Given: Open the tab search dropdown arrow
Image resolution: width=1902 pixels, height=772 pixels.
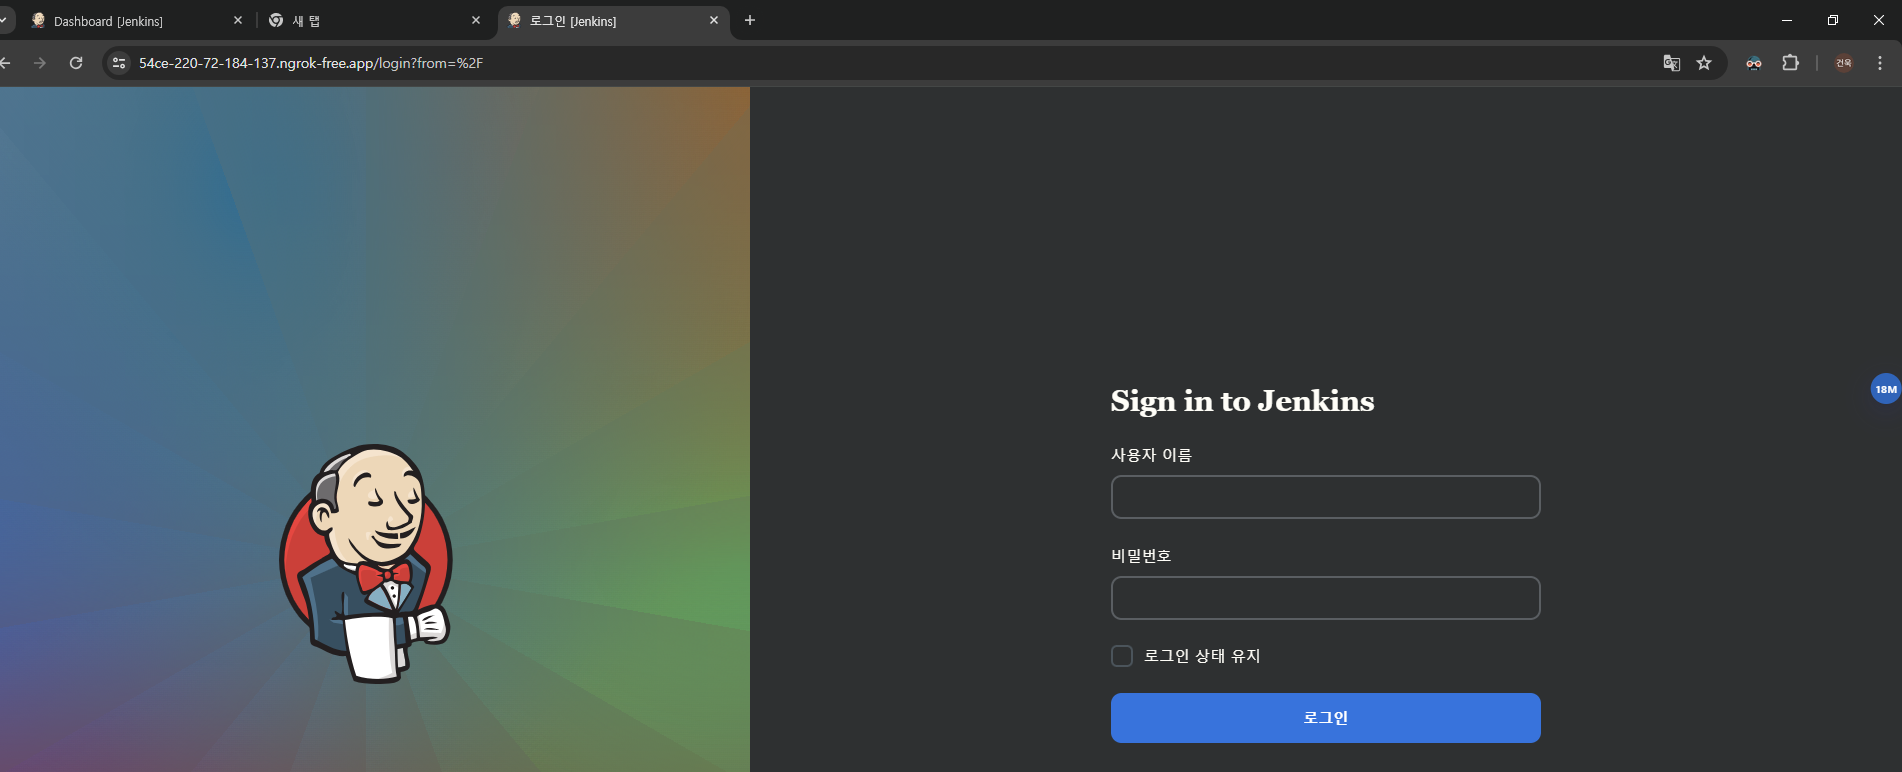Looking at the screenshot, I should (x=4, y=20).
